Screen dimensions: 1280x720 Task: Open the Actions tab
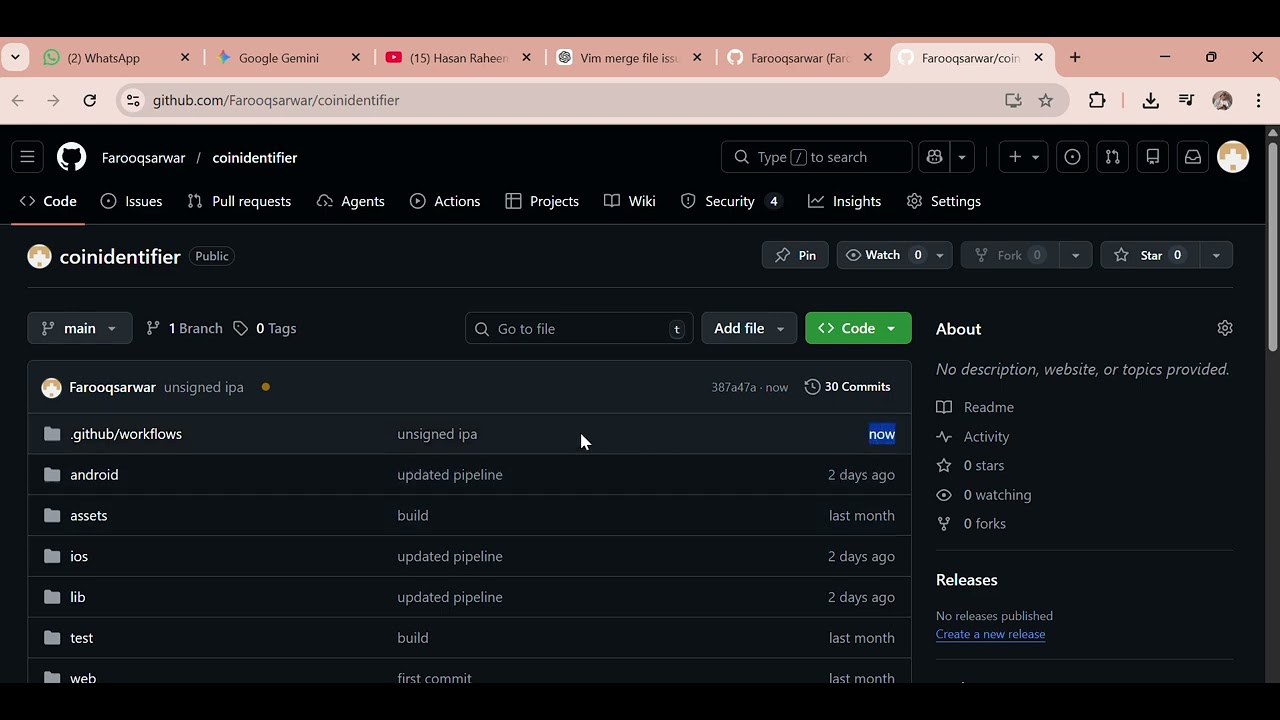coord(445,201)
